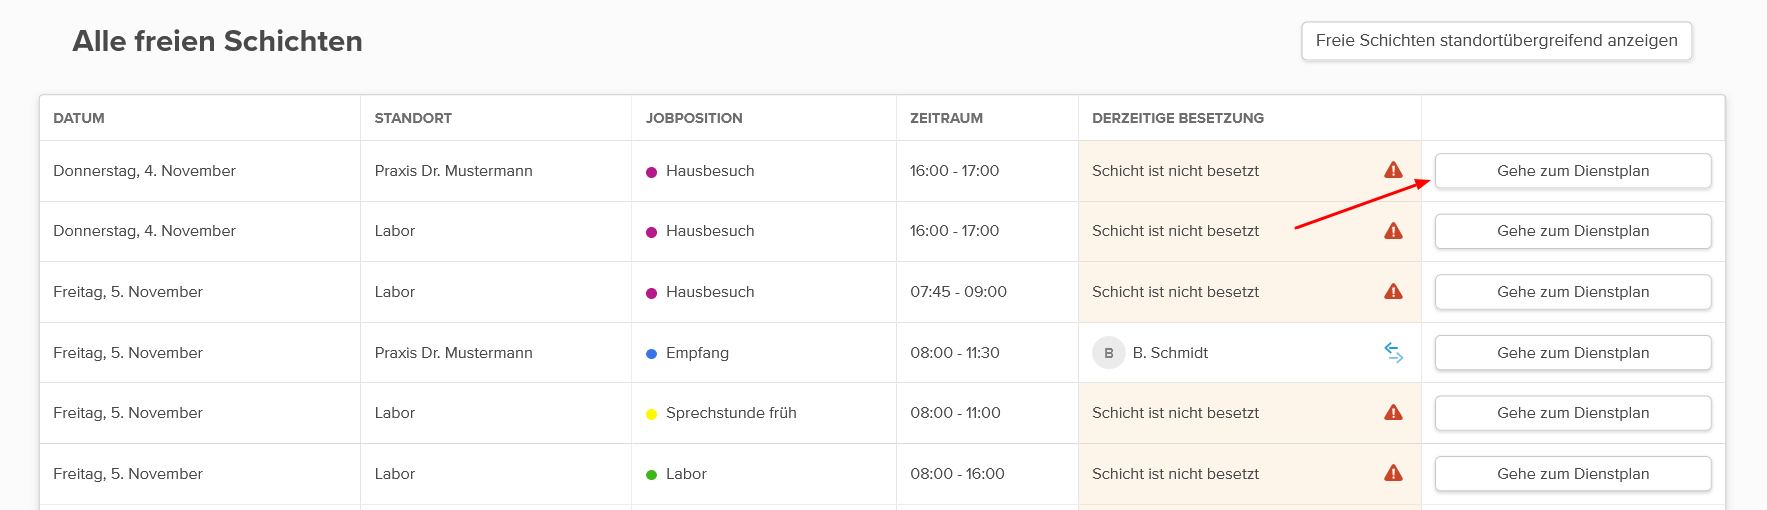Open Dienstplan for Thursday Labor Hausbesuch shift
The height and width of the screenshot is (510, 1767).
pos(1572,231)
